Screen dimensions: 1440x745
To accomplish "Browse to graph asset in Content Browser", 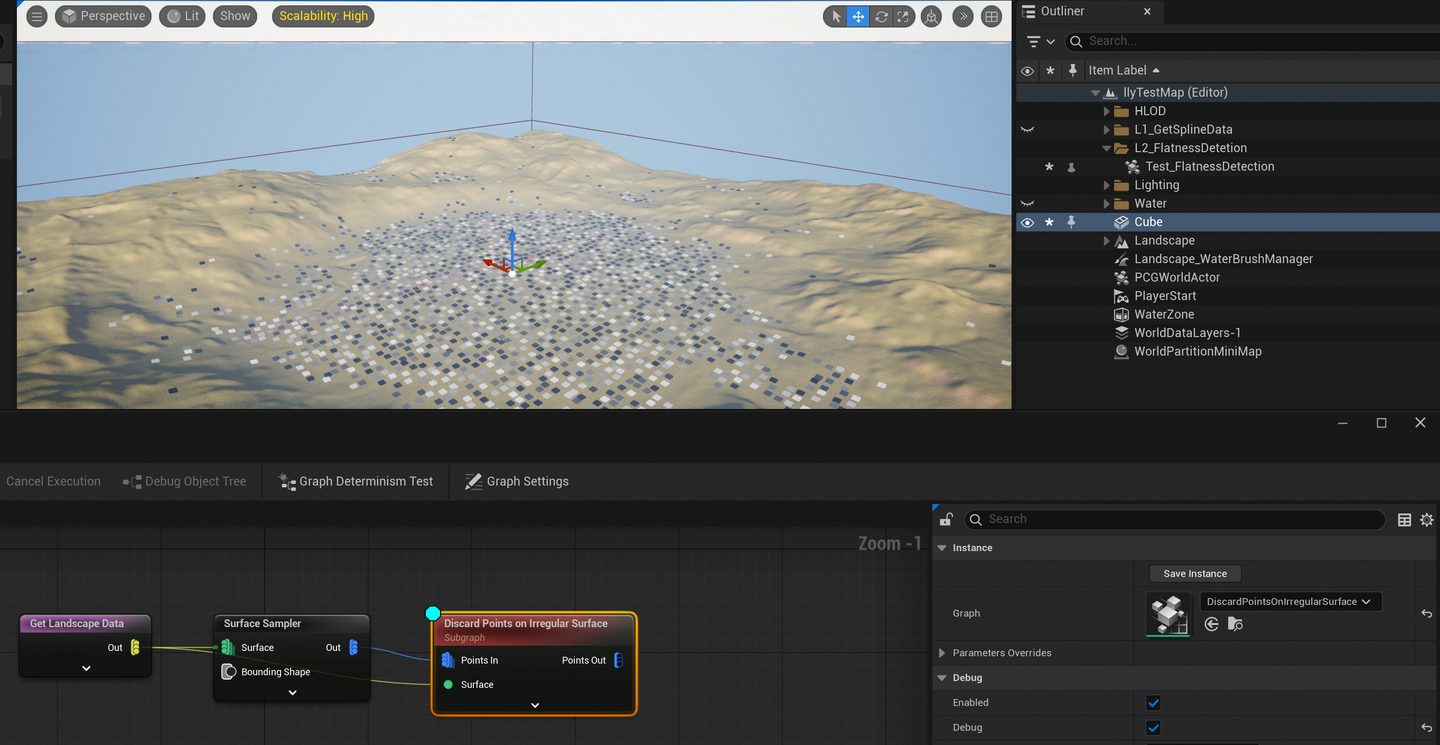I will [1235, 624].
